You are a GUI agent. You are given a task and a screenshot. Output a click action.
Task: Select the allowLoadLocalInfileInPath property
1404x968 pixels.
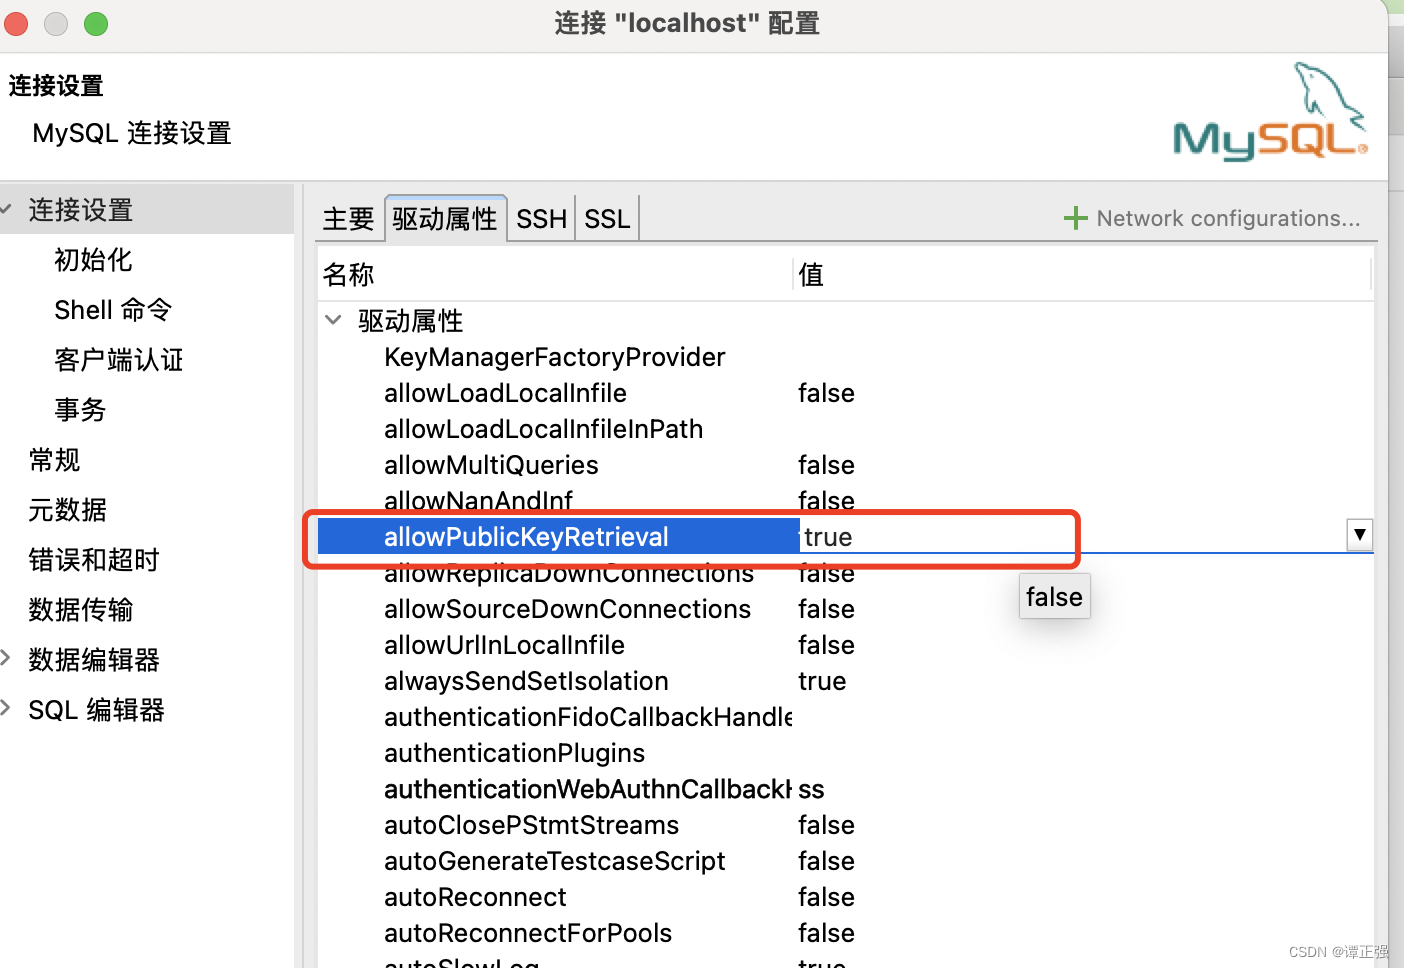tap(543, 429)
